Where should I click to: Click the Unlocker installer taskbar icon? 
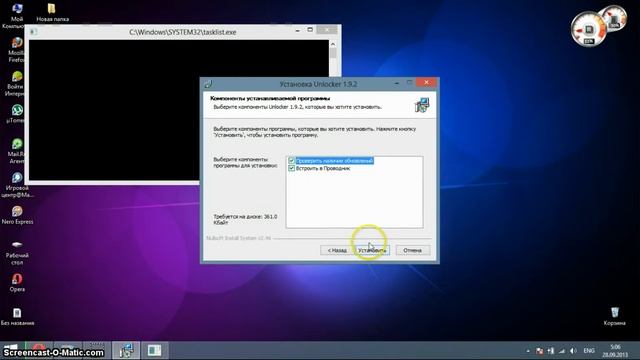[126, 351]
